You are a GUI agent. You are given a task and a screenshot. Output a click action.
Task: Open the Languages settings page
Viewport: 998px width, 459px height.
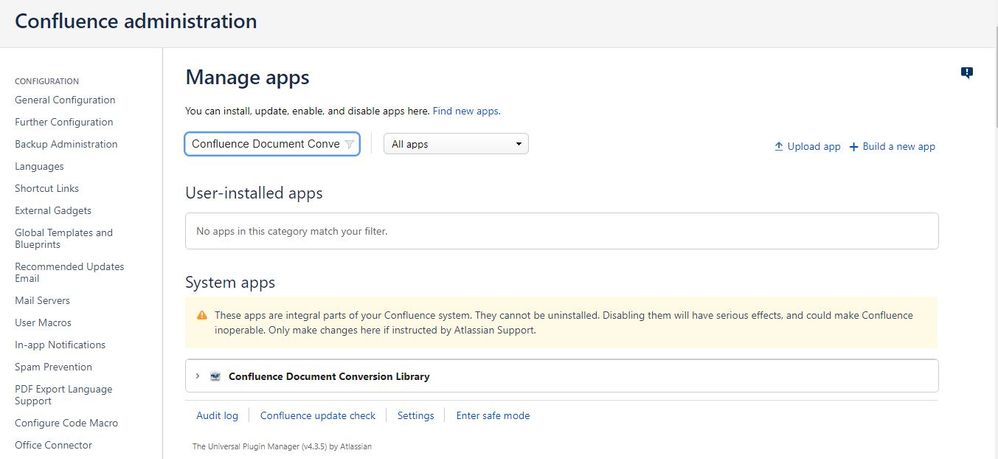(39, 167)
